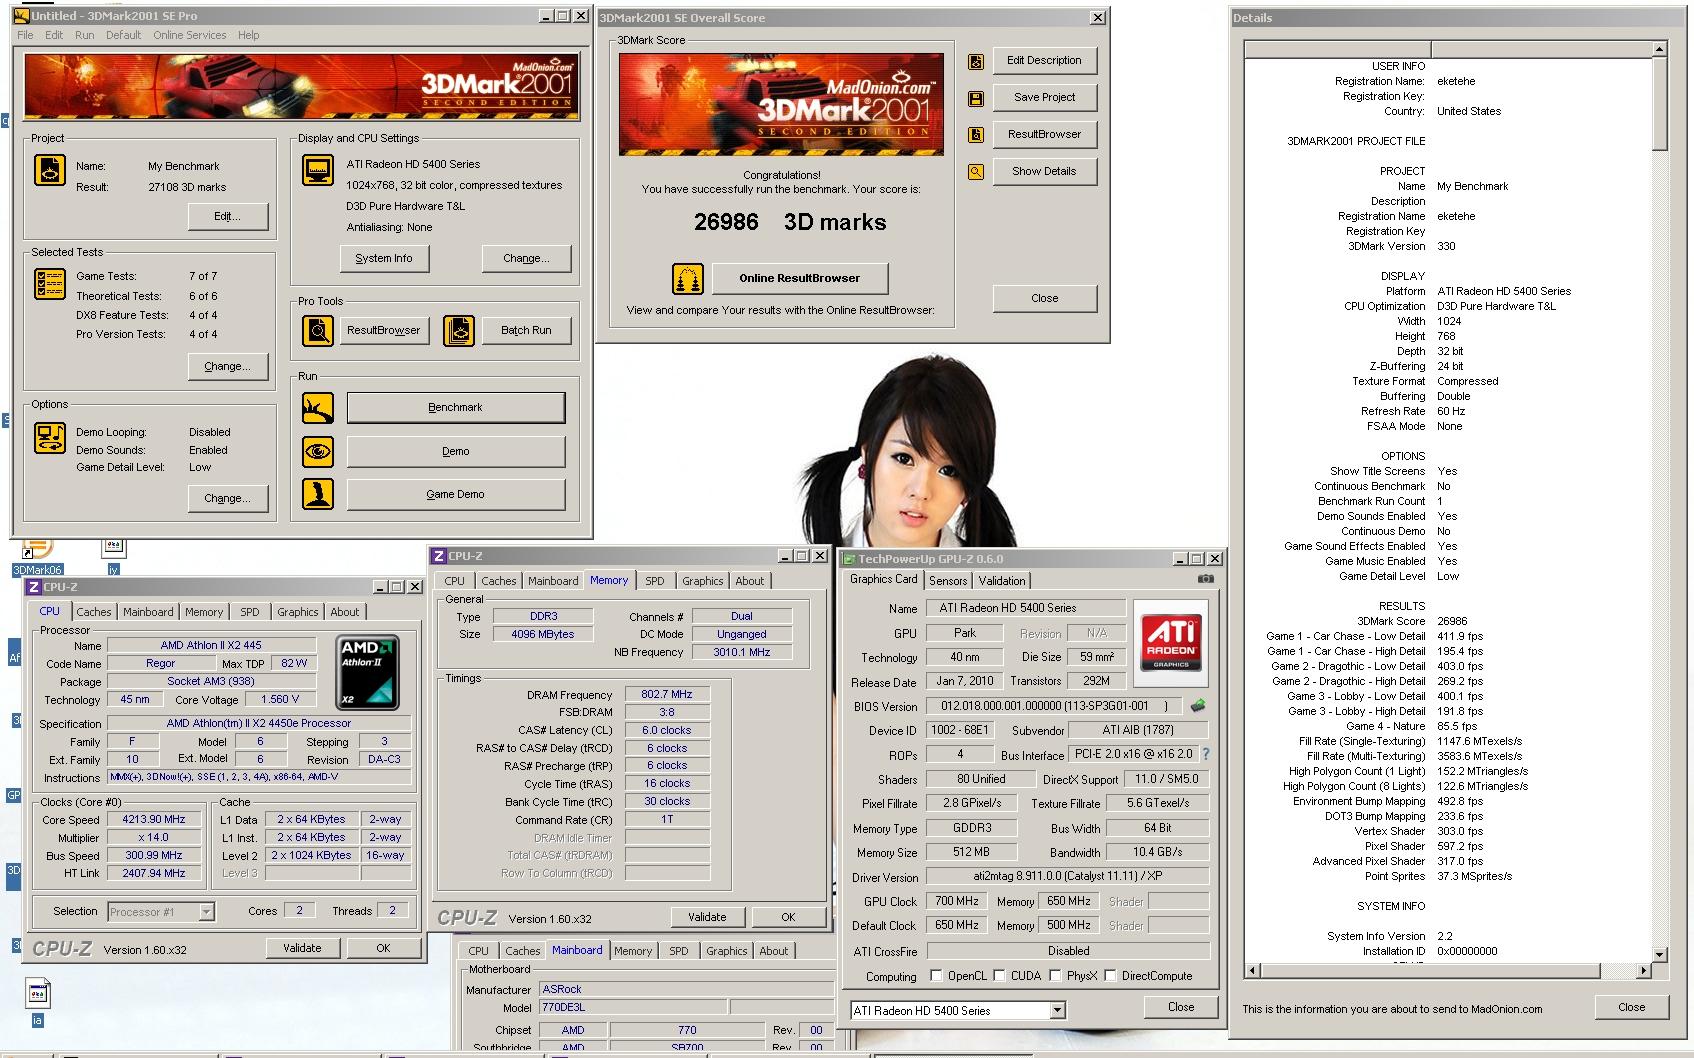This screenshot has height=1058, width=1694.
Task: Click the Show Details magnifier icon
Action: (976, 172)
